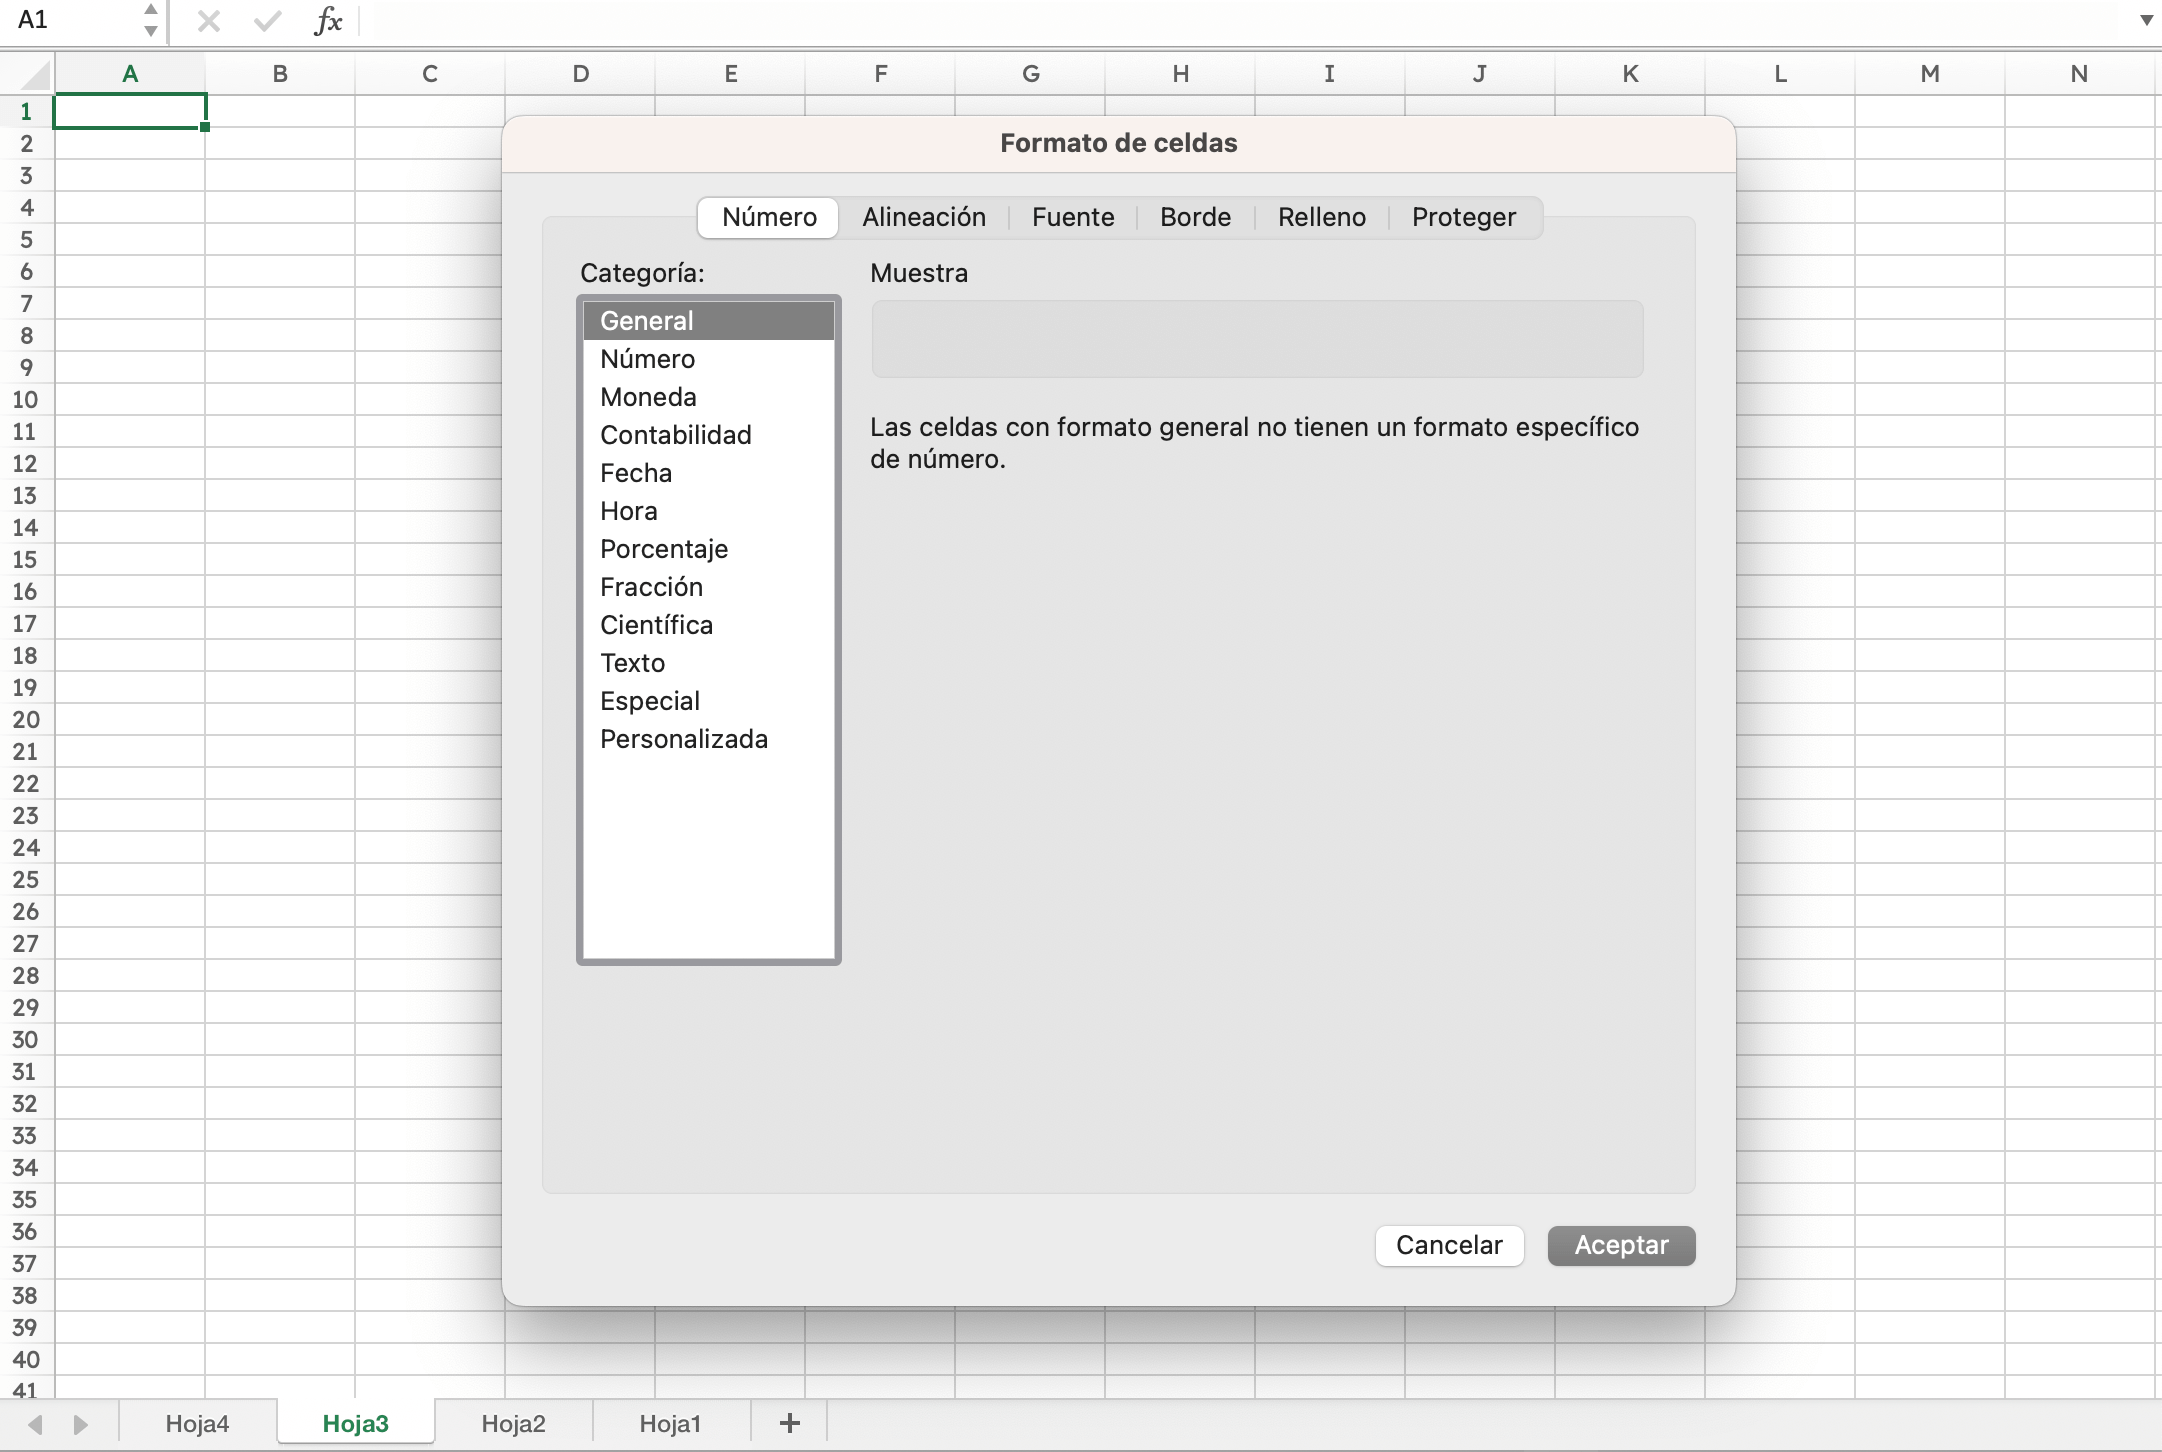Add a new sheet with the plus icon
Screen dimensions: 2162x1452
tap(788, 1422)
